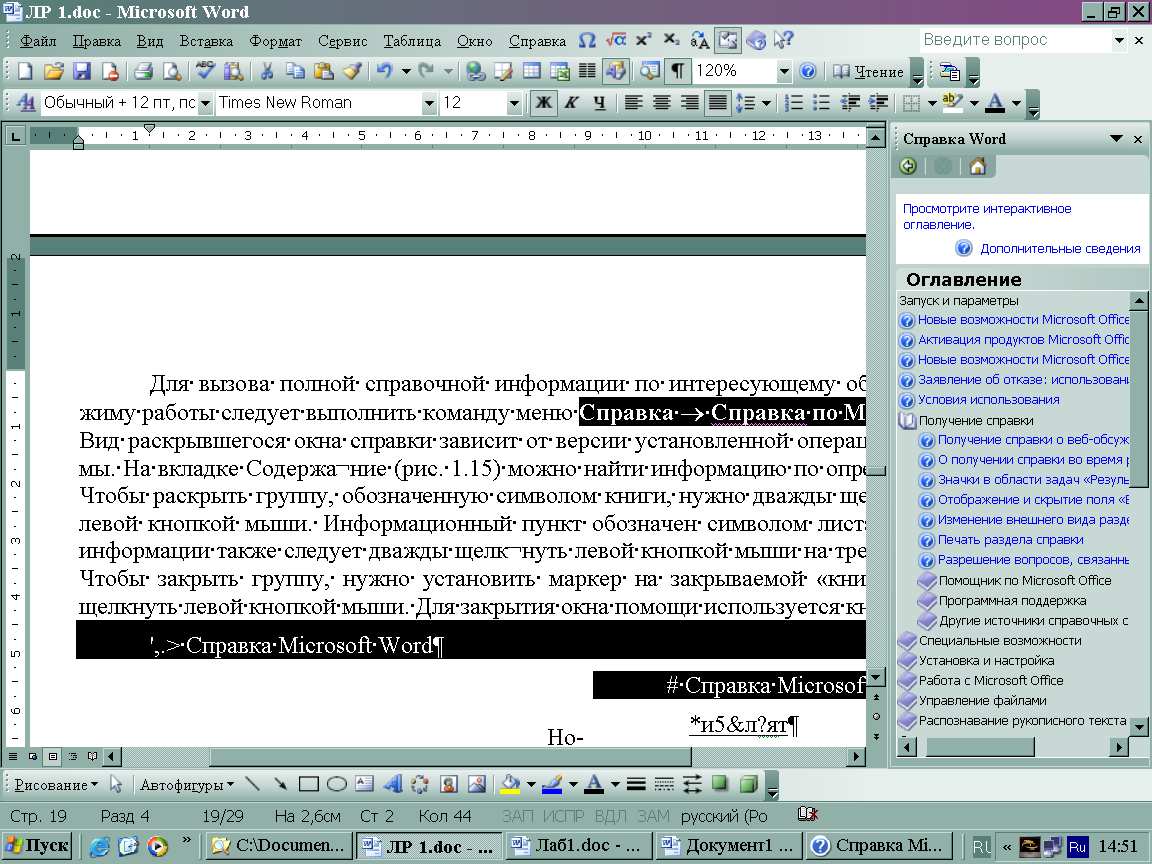Screen dimensions: 1152x864
Task: Toggle the numbered list button
Action: click(794, 103)
